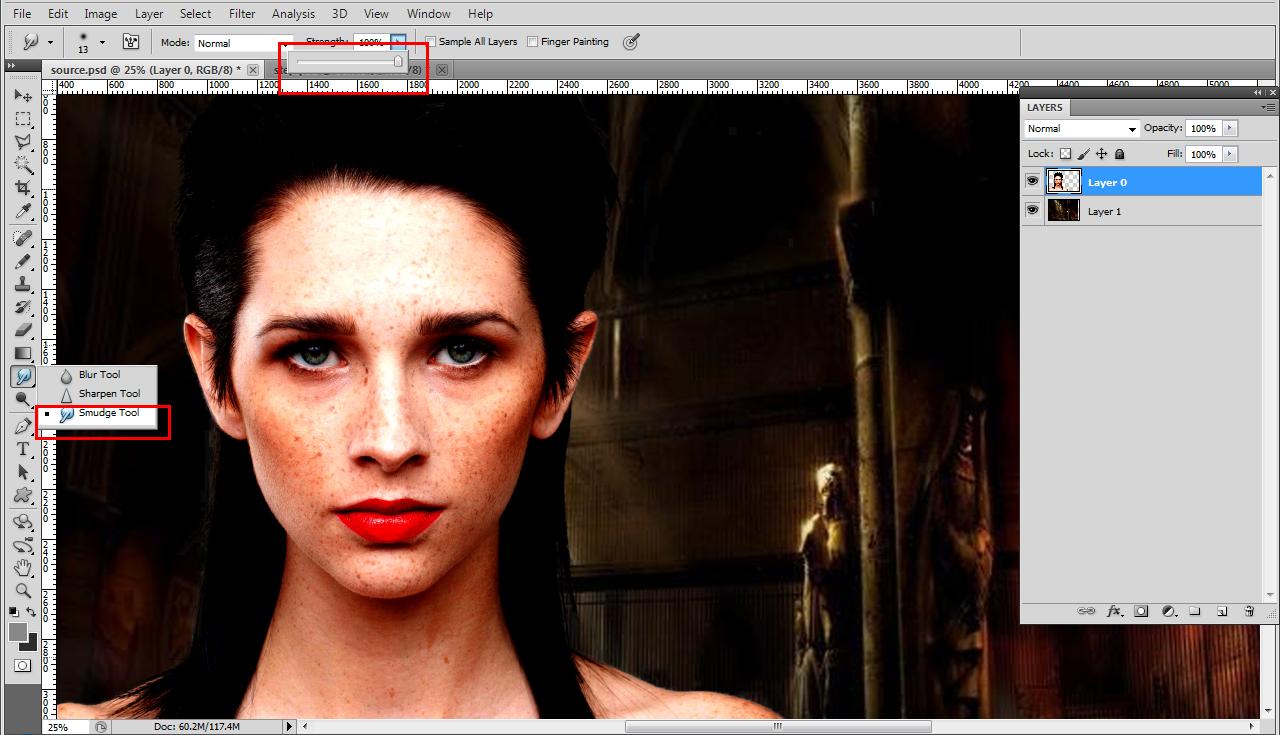This screenshot has height=735, width=1280.
Task: Toggle lock all
Action: pos(1119,154)
